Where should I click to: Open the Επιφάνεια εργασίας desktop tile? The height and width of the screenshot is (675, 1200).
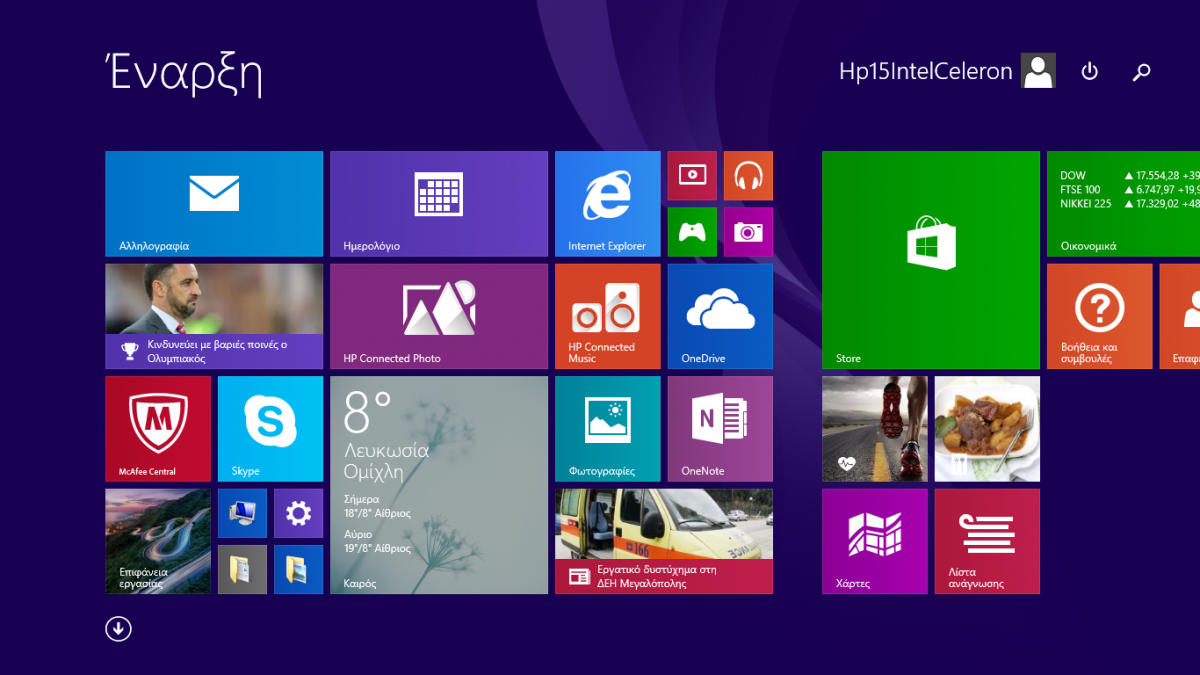tap(158, 541)
